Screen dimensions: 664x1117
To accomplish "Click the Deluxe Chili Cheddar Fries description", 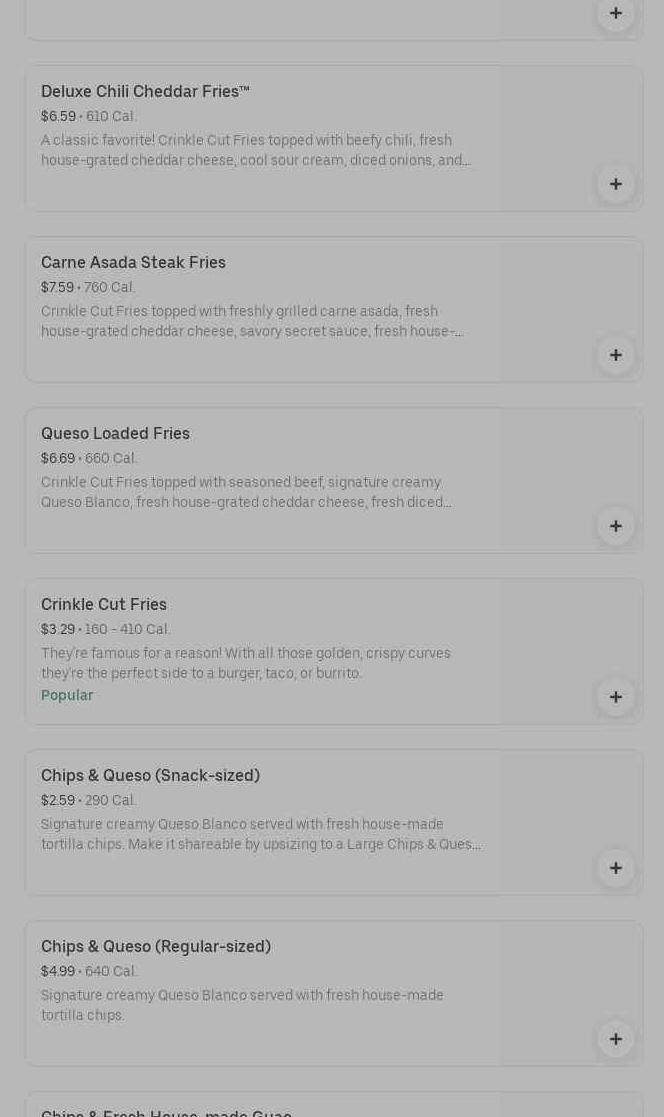I will click(255, 151).
